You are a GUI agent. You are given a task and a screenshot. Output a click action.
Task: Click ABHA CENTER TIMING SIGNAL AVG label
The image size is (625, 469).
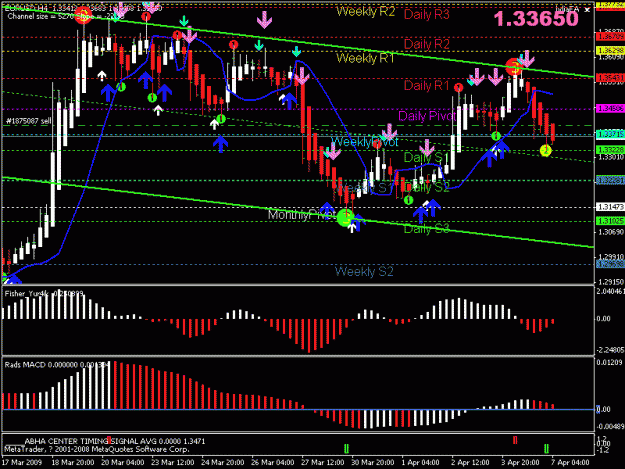click(115, 441)
